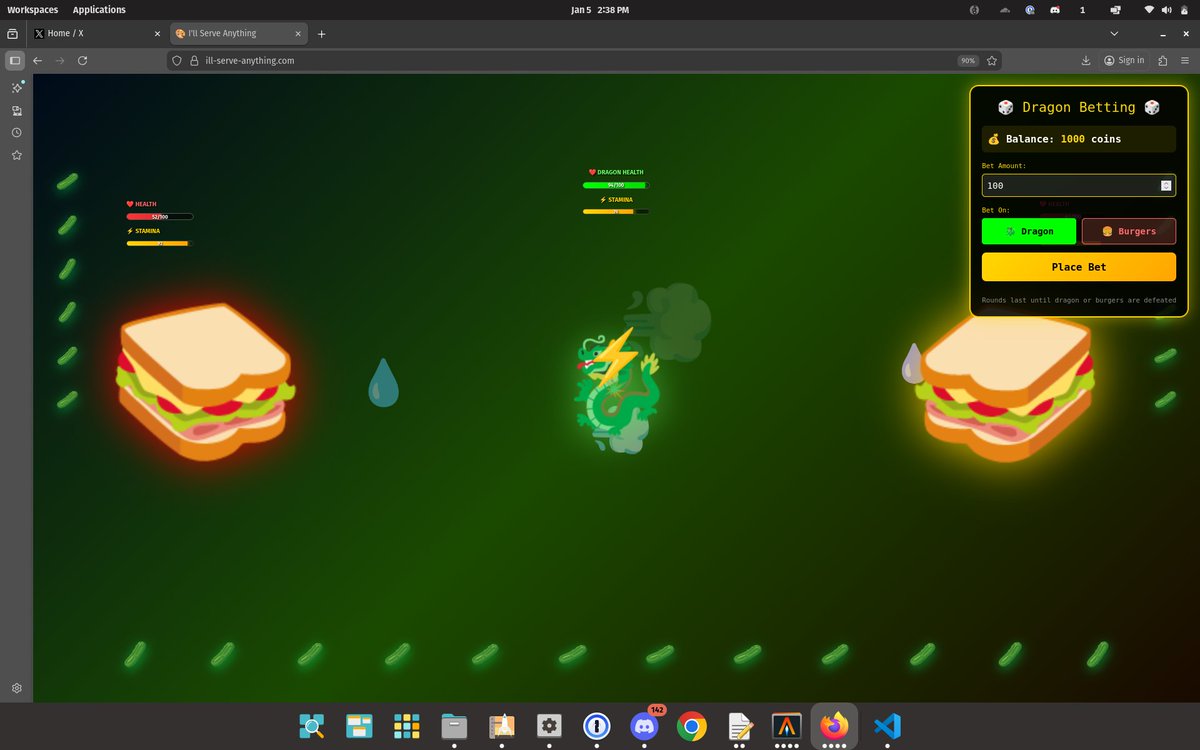Viewport: 1200px width, 750px height.
Task: Open the Applications menu in top bar
Action: tap(99, 9)
